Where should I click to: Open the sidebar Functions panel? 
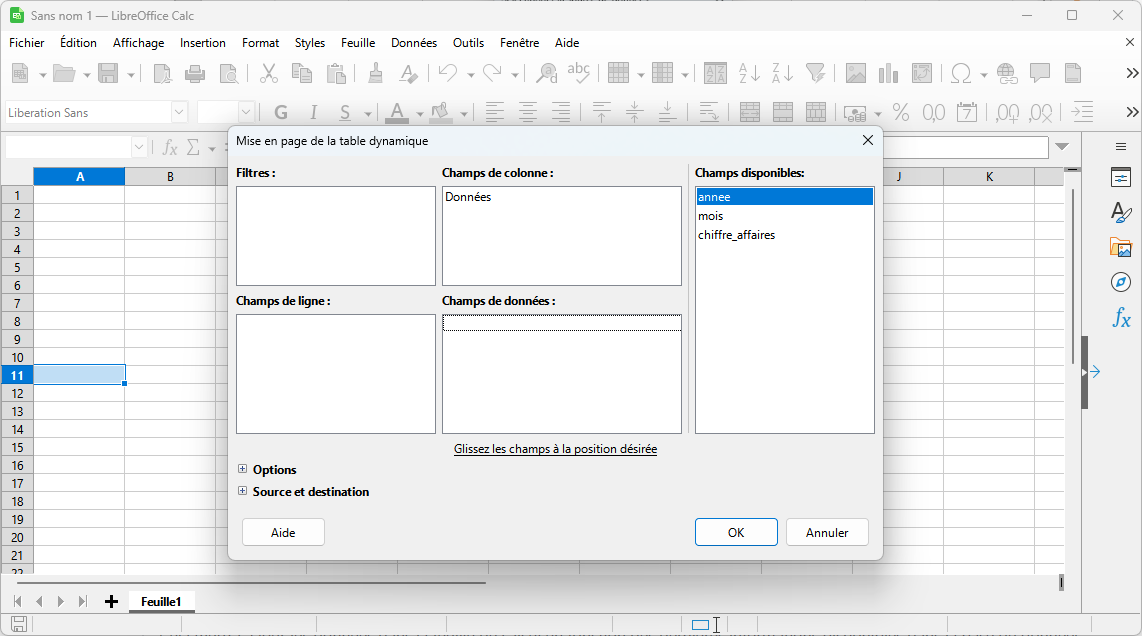click(x=1121, y=318)
